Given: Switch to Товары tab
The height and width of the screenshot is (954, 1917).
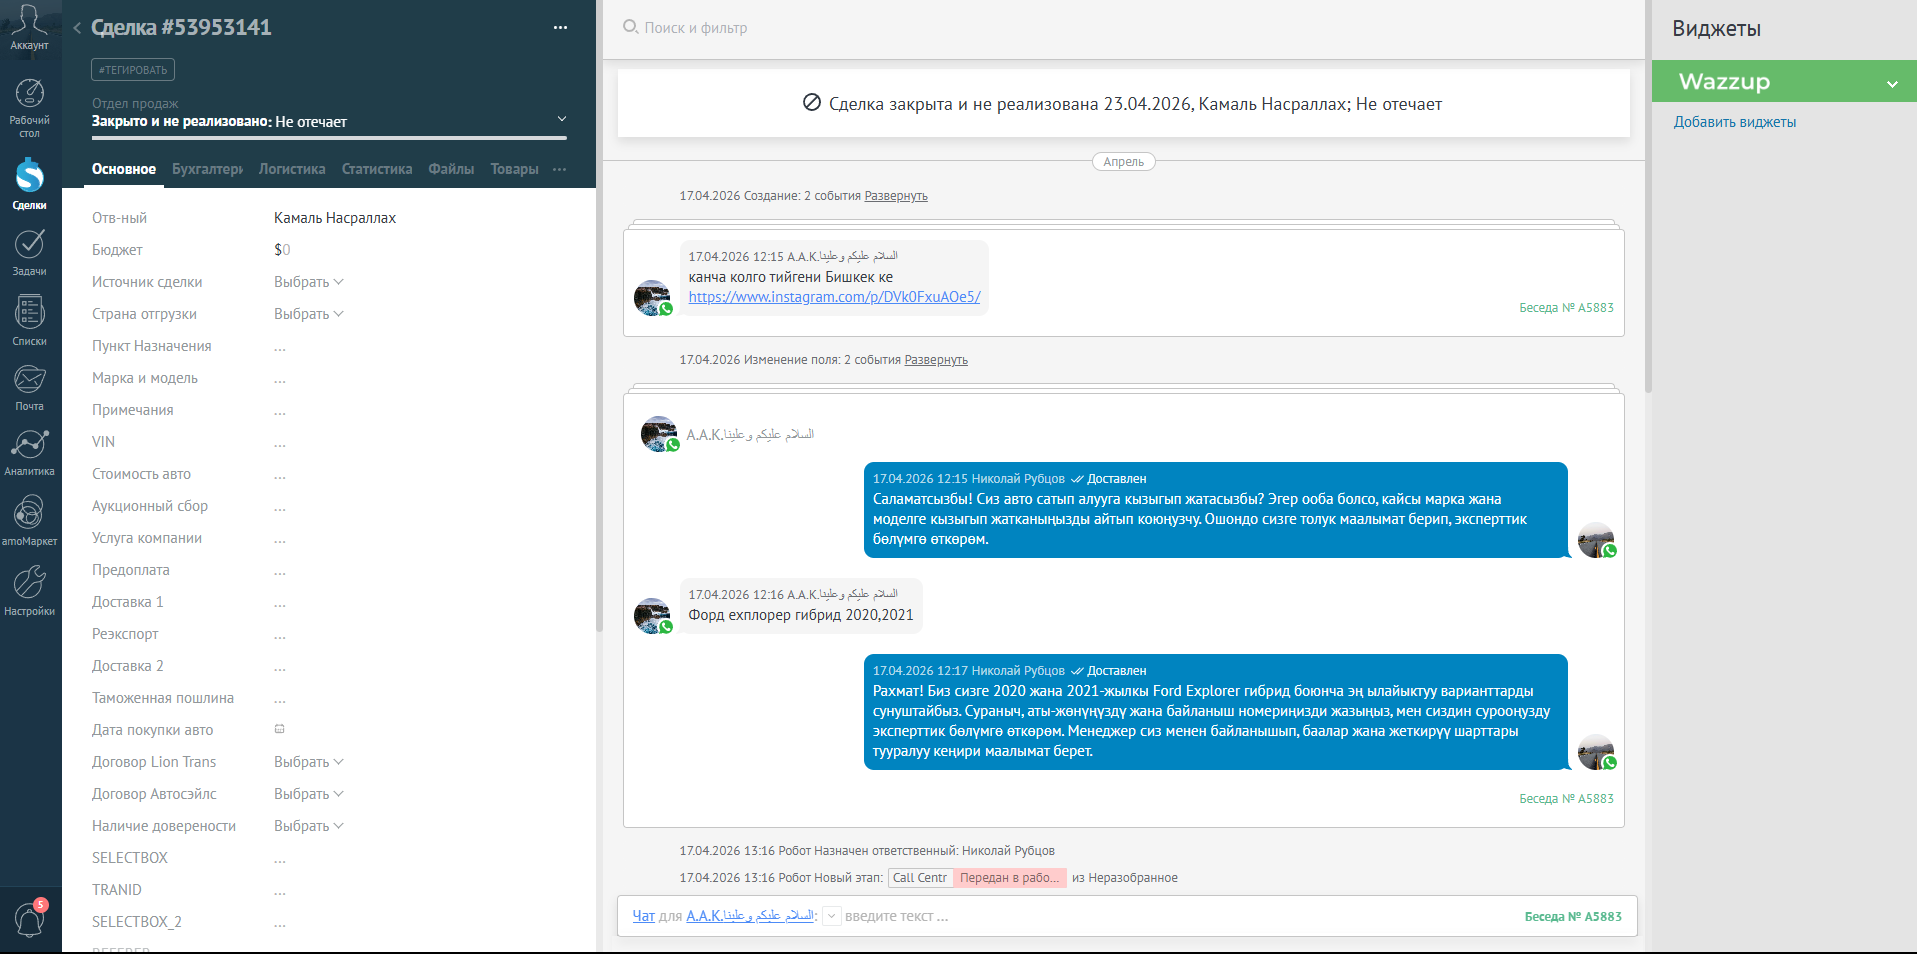Looking at the screenshot, I should (514, 169).
